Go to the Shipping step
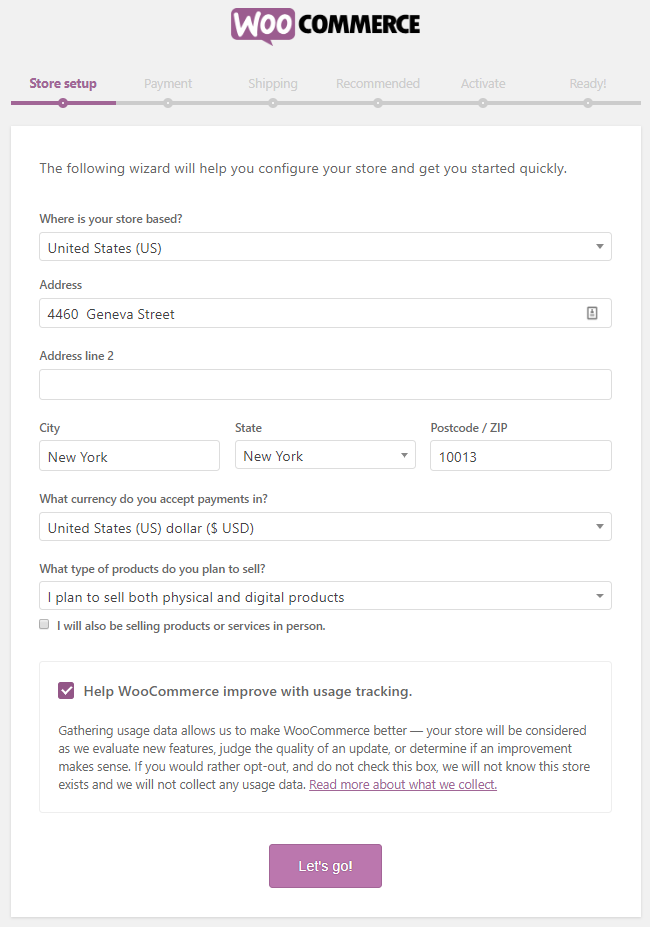 click(x=273, y=84)
